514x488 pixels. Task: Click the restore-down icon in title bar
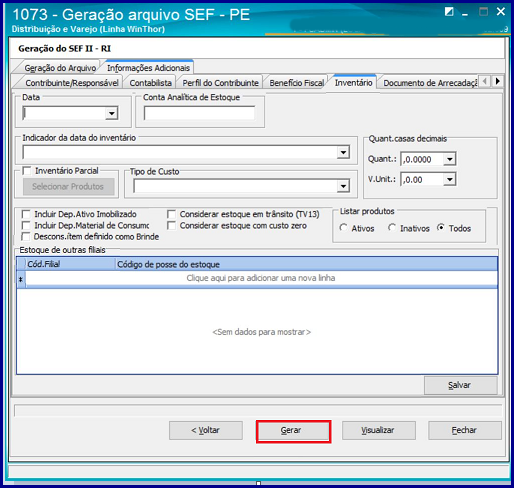pos(449,12)
